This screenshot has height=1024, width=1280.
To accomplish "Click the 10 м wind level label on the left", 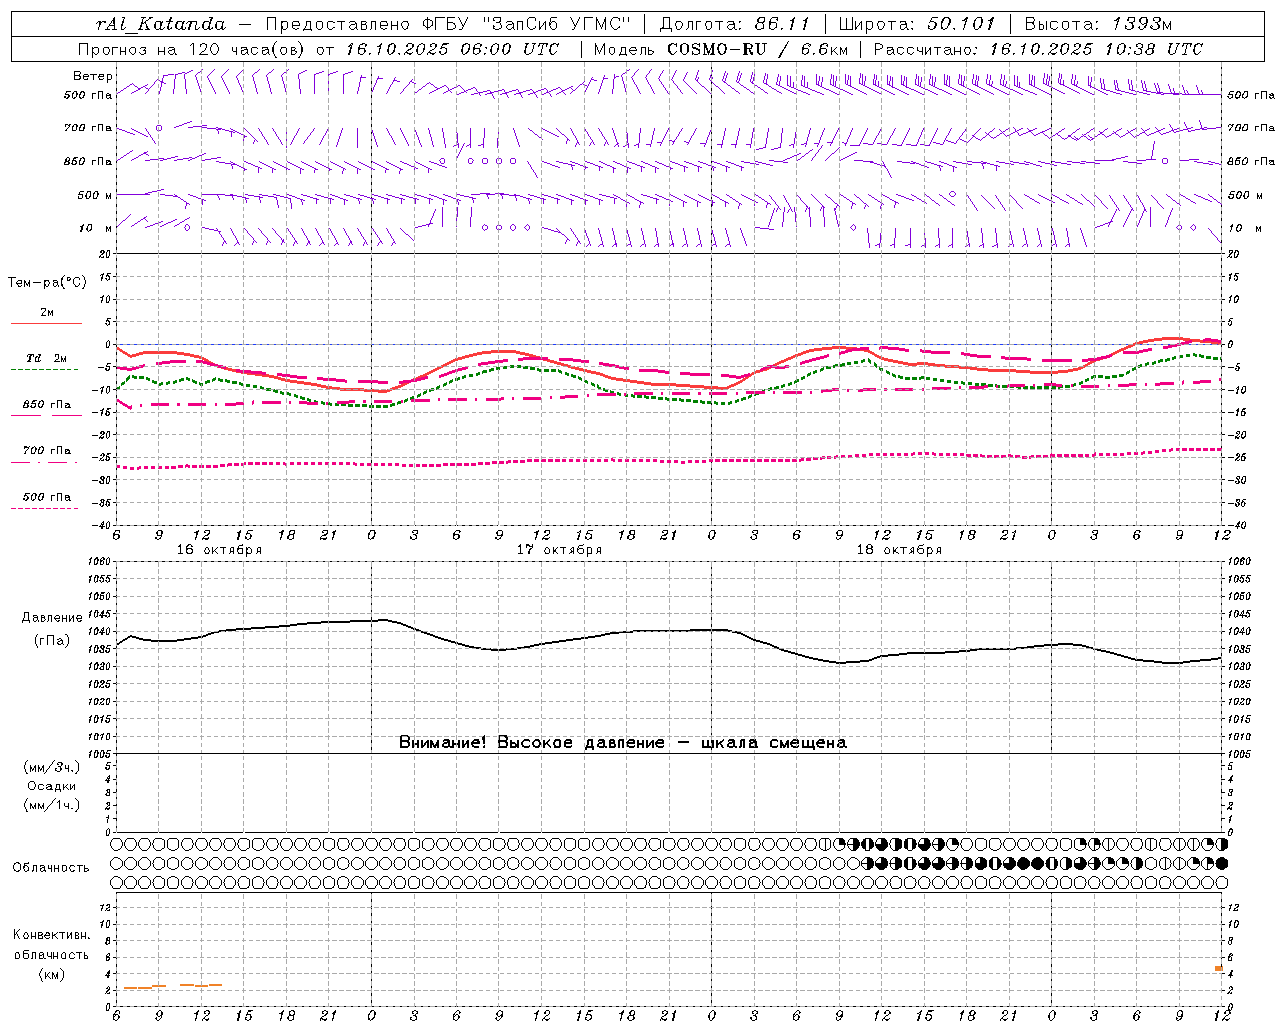I will click(x=96, y=229).
